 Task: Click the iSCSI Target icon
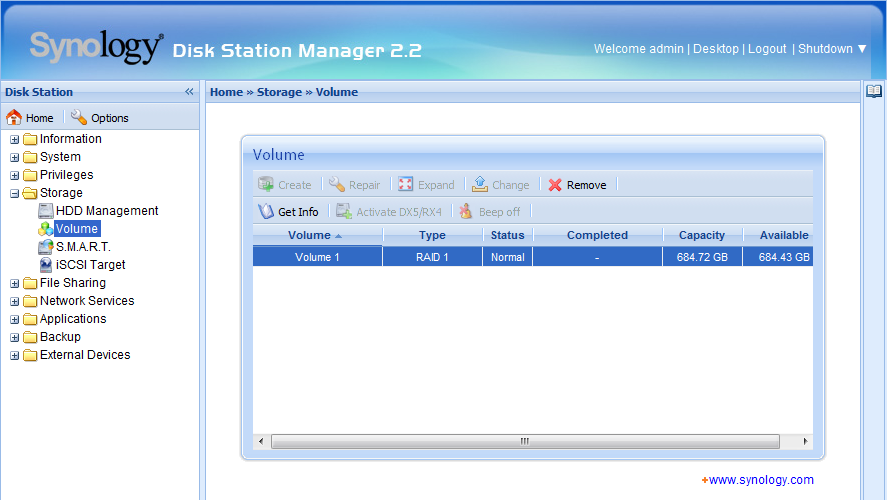click(x=46, y=265)
